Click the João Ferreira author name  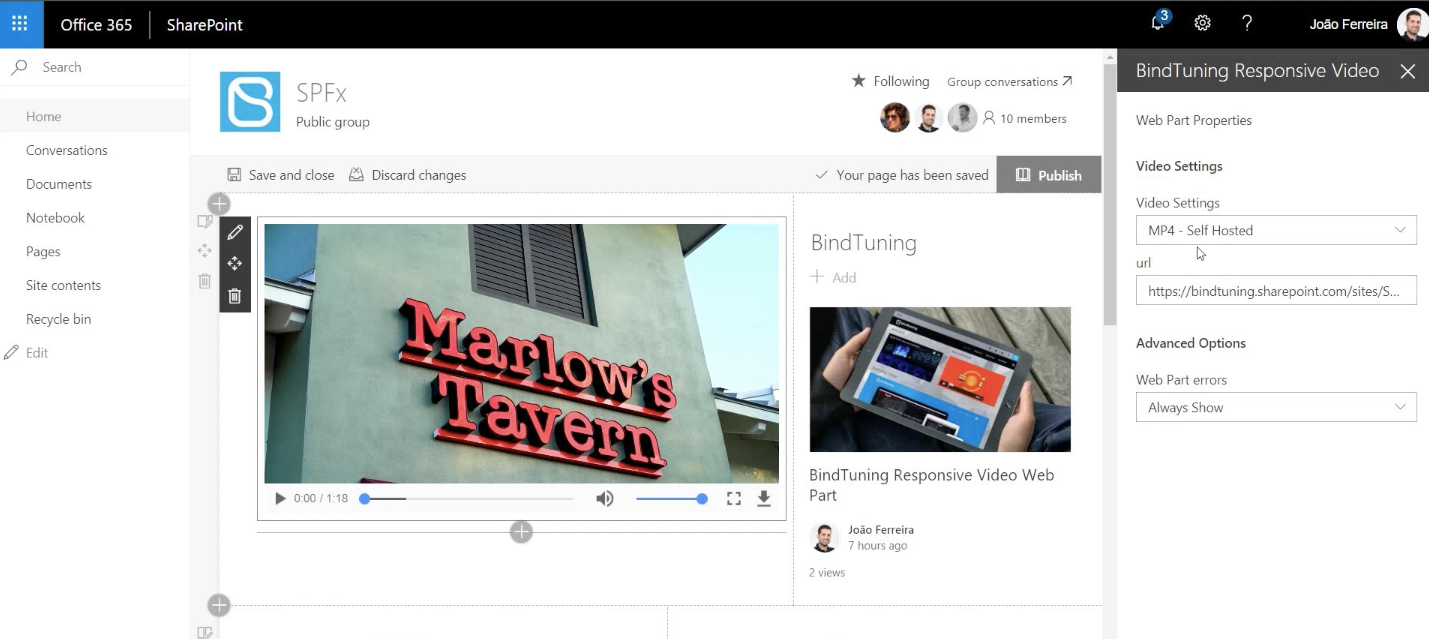pos(881,530)
